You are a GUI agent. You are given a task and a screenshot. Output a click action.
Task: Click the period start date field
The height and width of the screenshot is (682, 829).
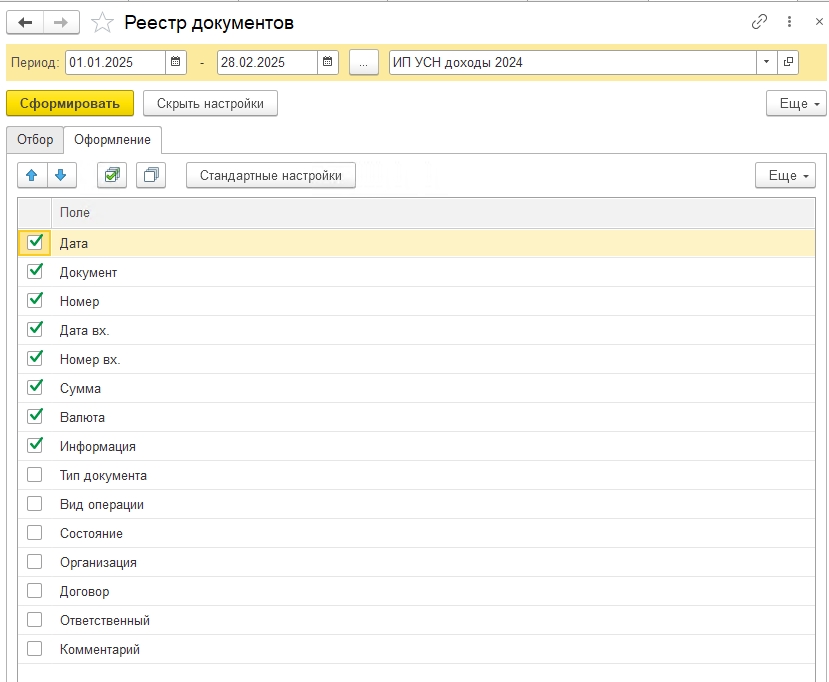pos(115,62)
